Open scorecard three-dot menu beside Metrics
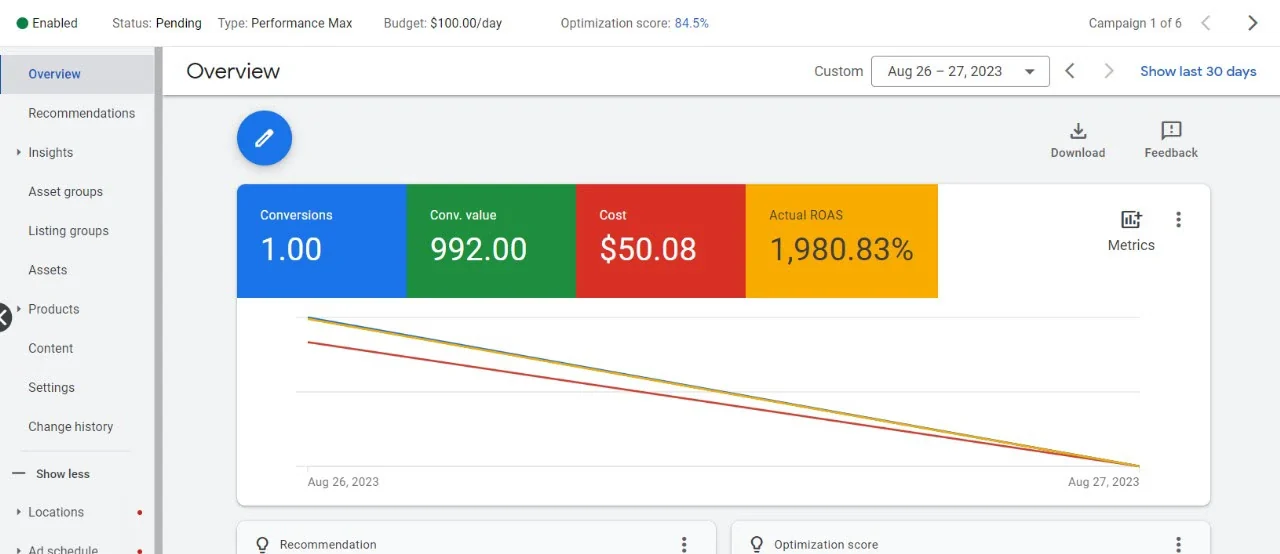 (1179, 220)
